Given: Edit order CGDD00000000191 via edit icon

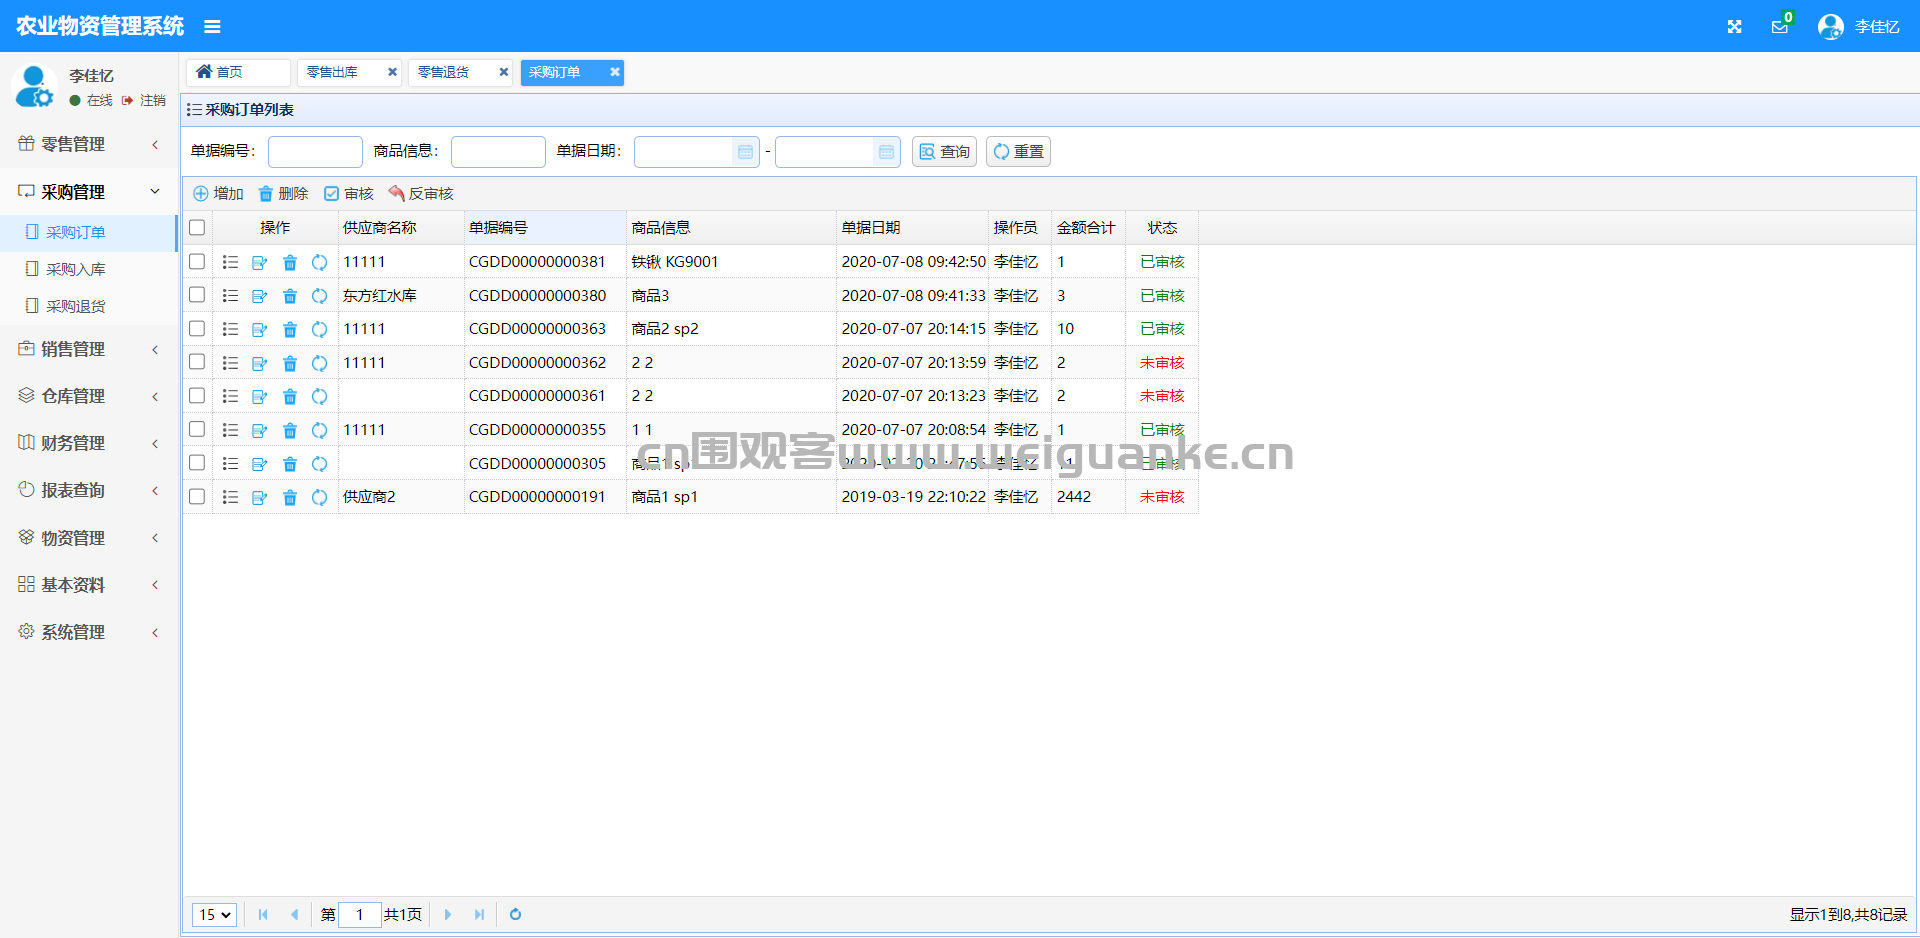Looking at the screenshot, I should [260, 497].
